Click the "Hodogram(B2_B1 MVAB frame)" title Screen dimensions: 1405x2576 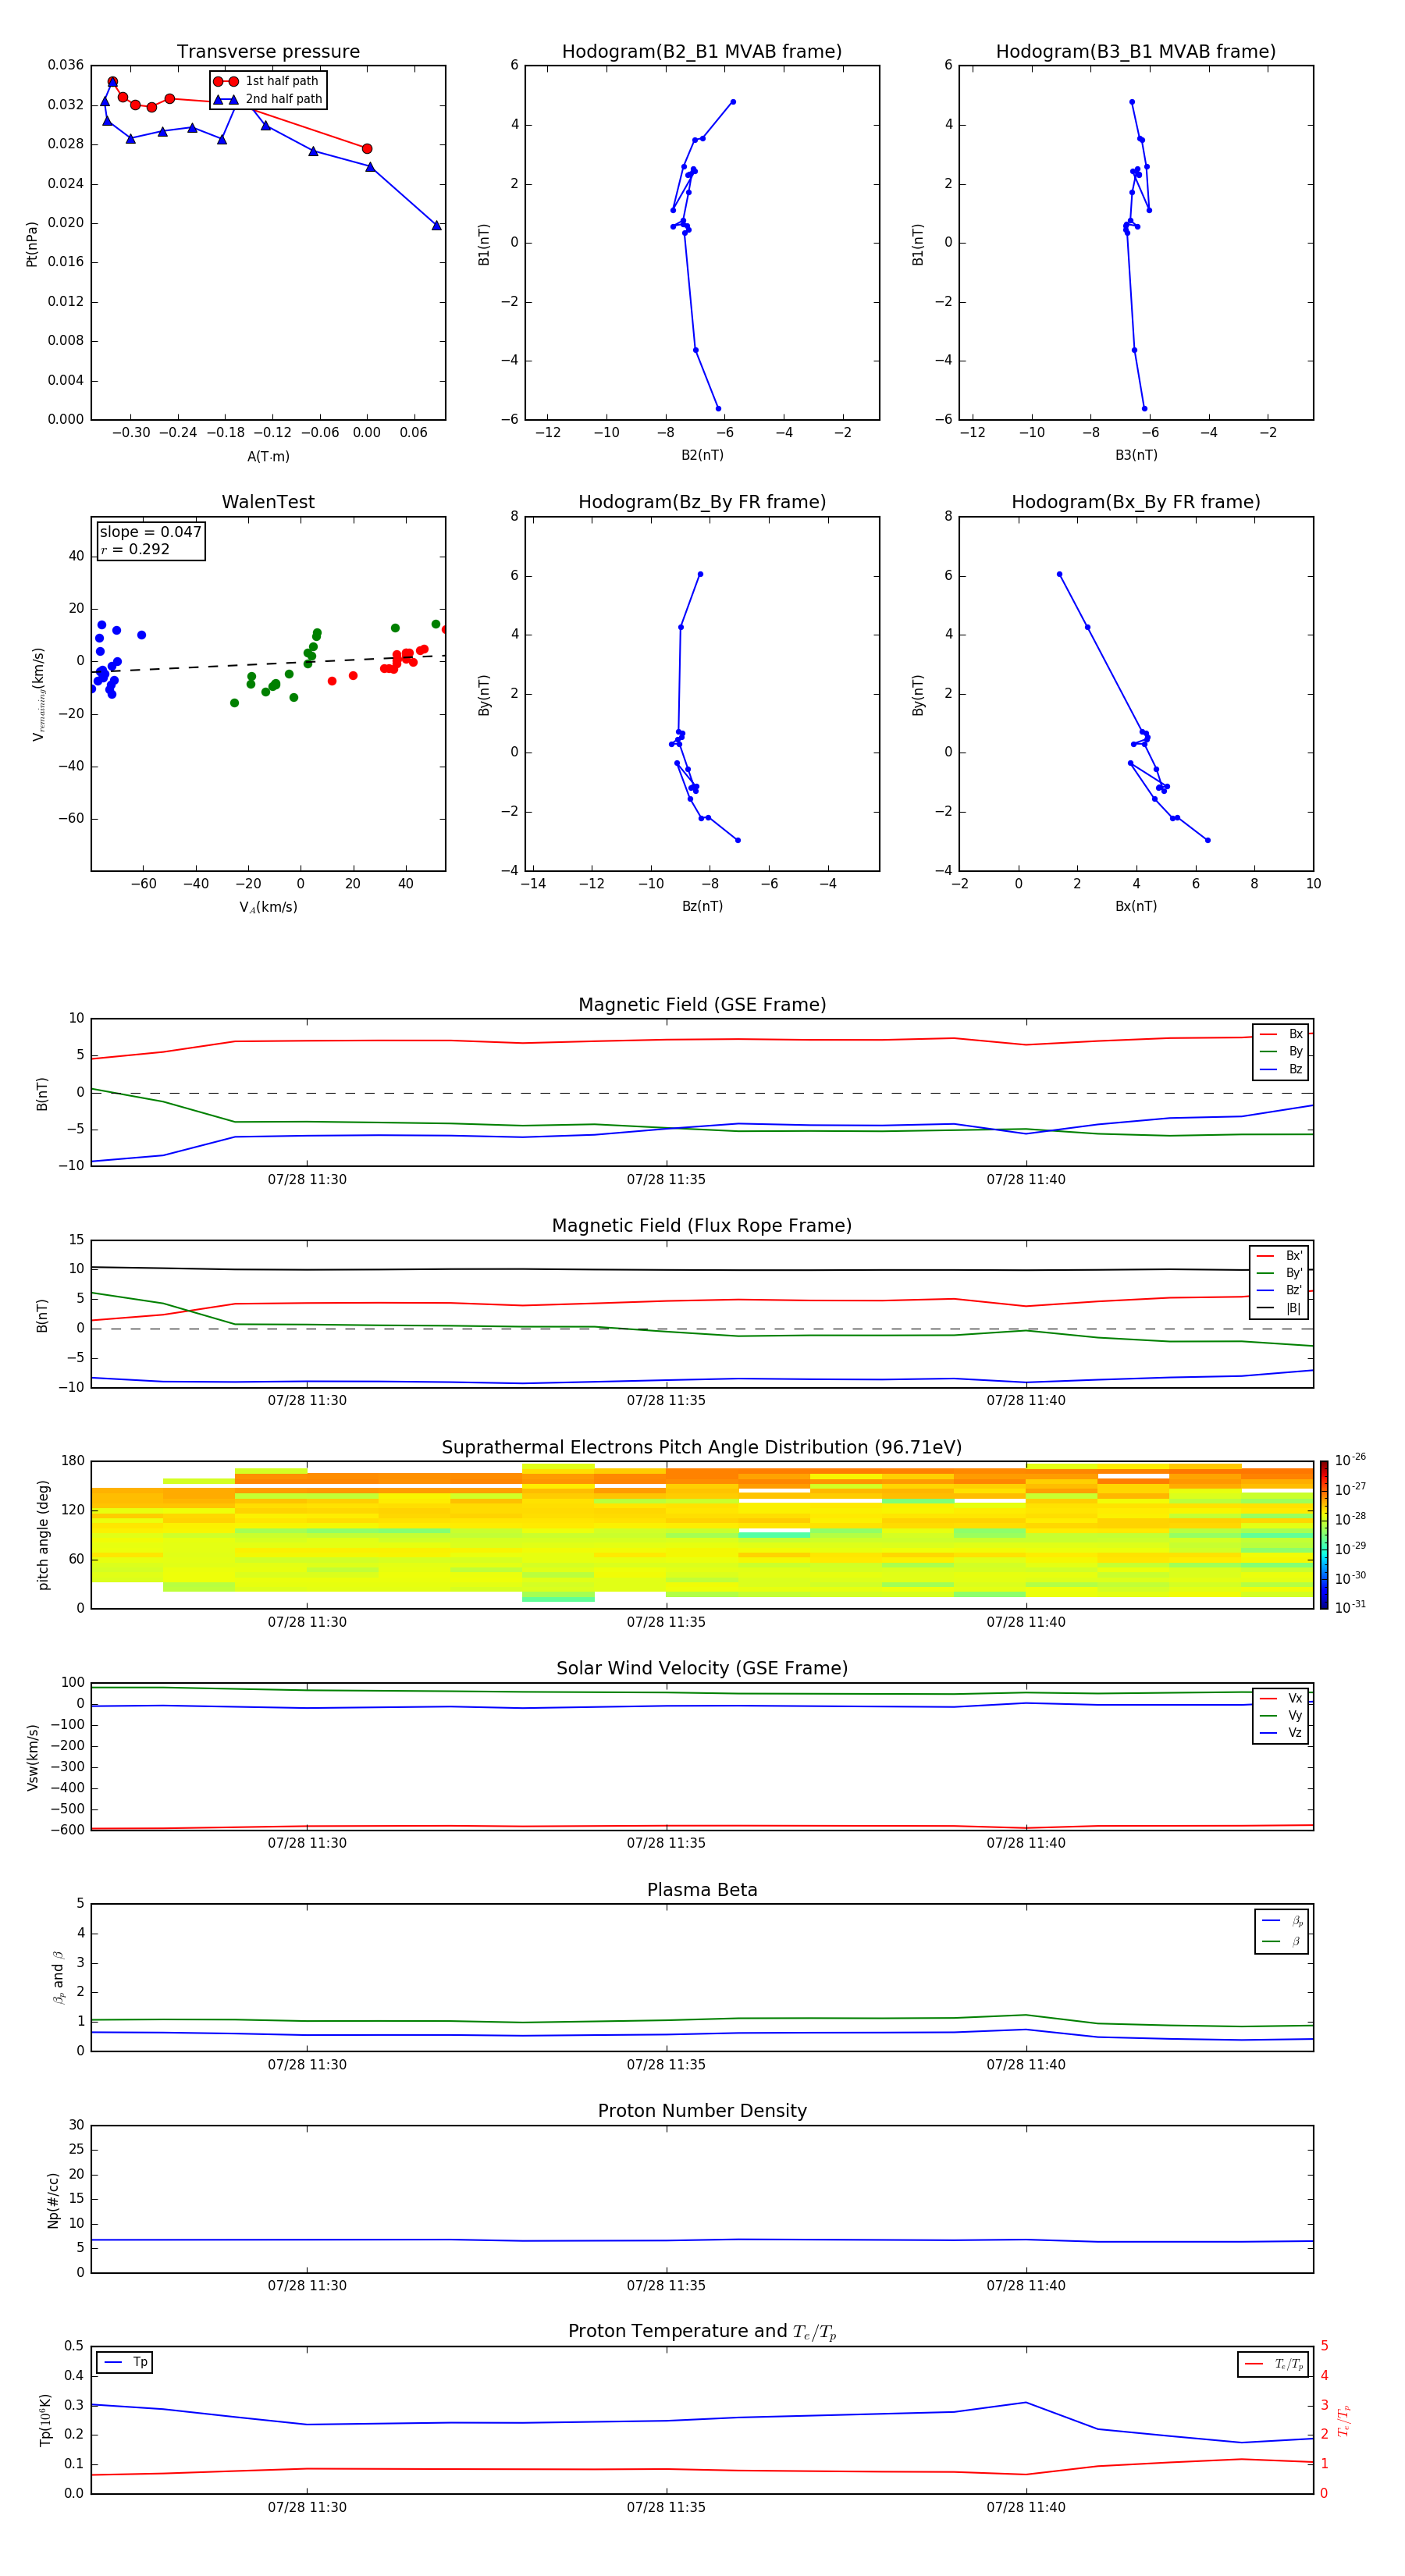(702, 52)
